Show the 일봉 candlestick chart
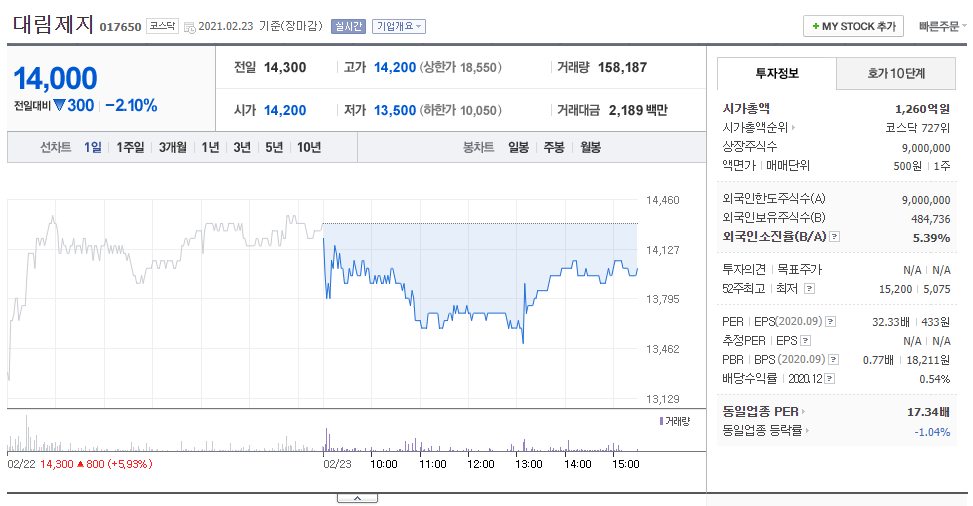Image resolution: width=973 pixels, height=506 pixels. (518, 147)
